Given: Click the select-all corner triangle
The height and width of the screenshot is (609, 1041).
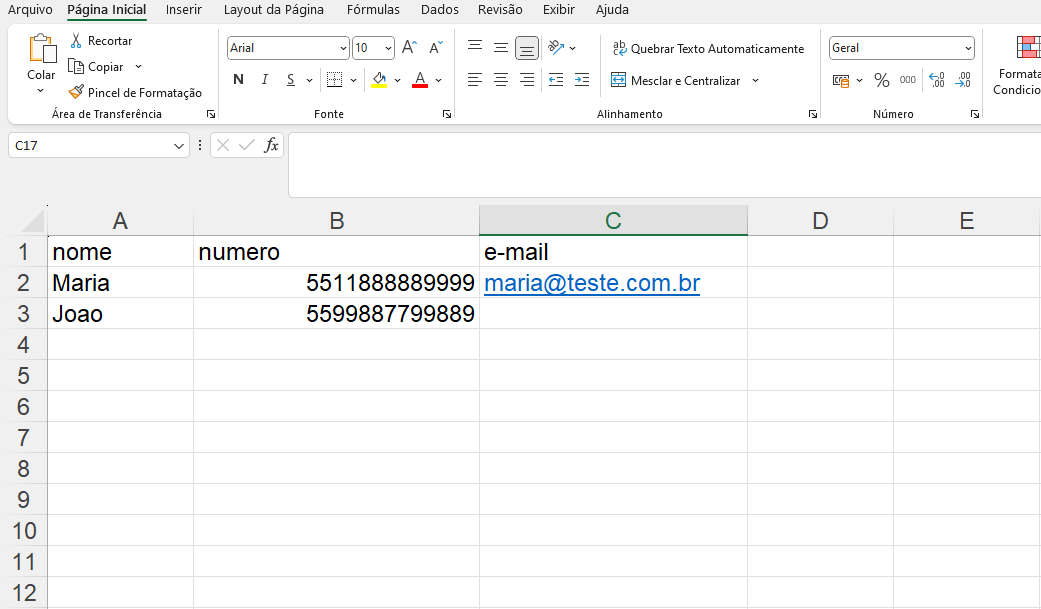Looking at the screenshot, I should 33,221.
